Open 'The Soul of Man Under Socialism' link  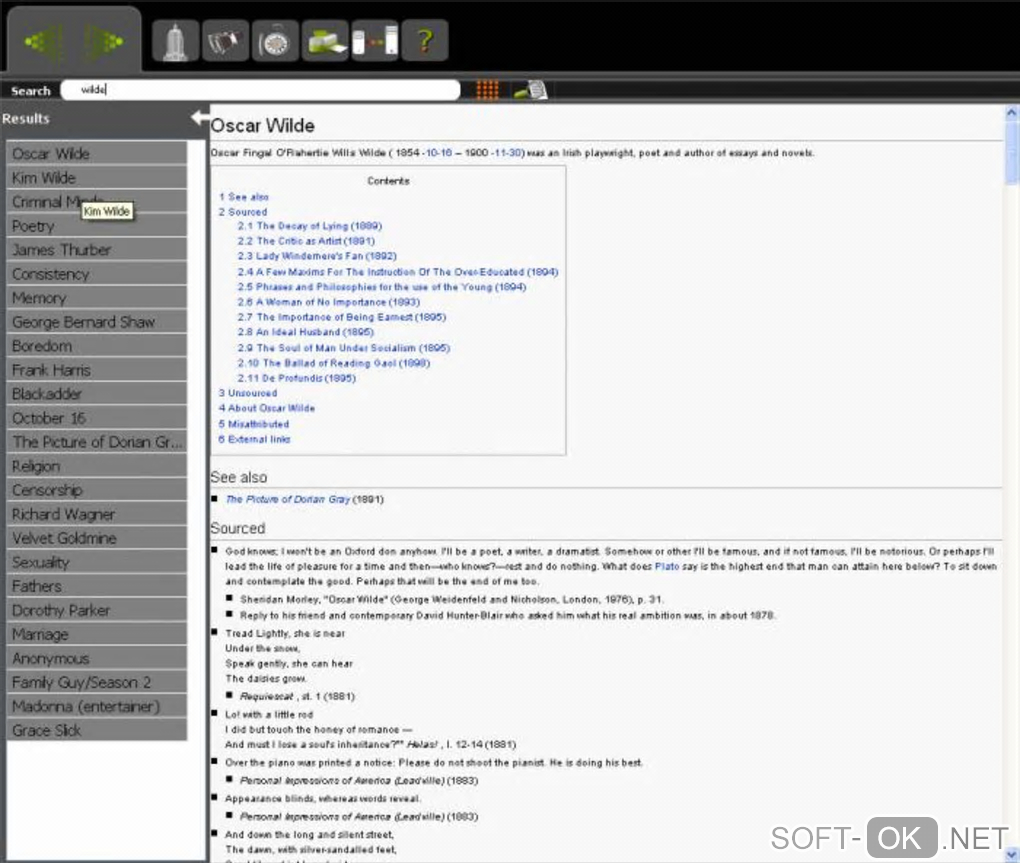click(x=343, y=348)
